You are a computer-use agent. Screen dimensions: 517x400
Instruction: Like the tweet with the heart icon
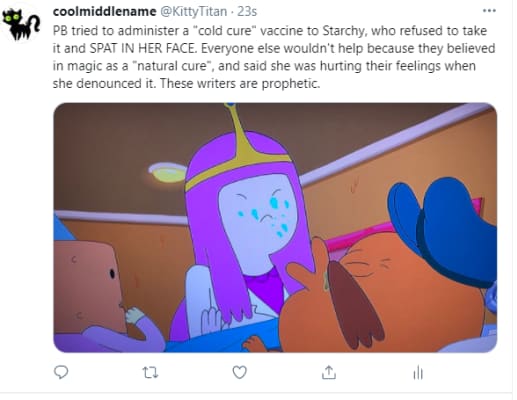pyautogui.click(x=239, y=372)
